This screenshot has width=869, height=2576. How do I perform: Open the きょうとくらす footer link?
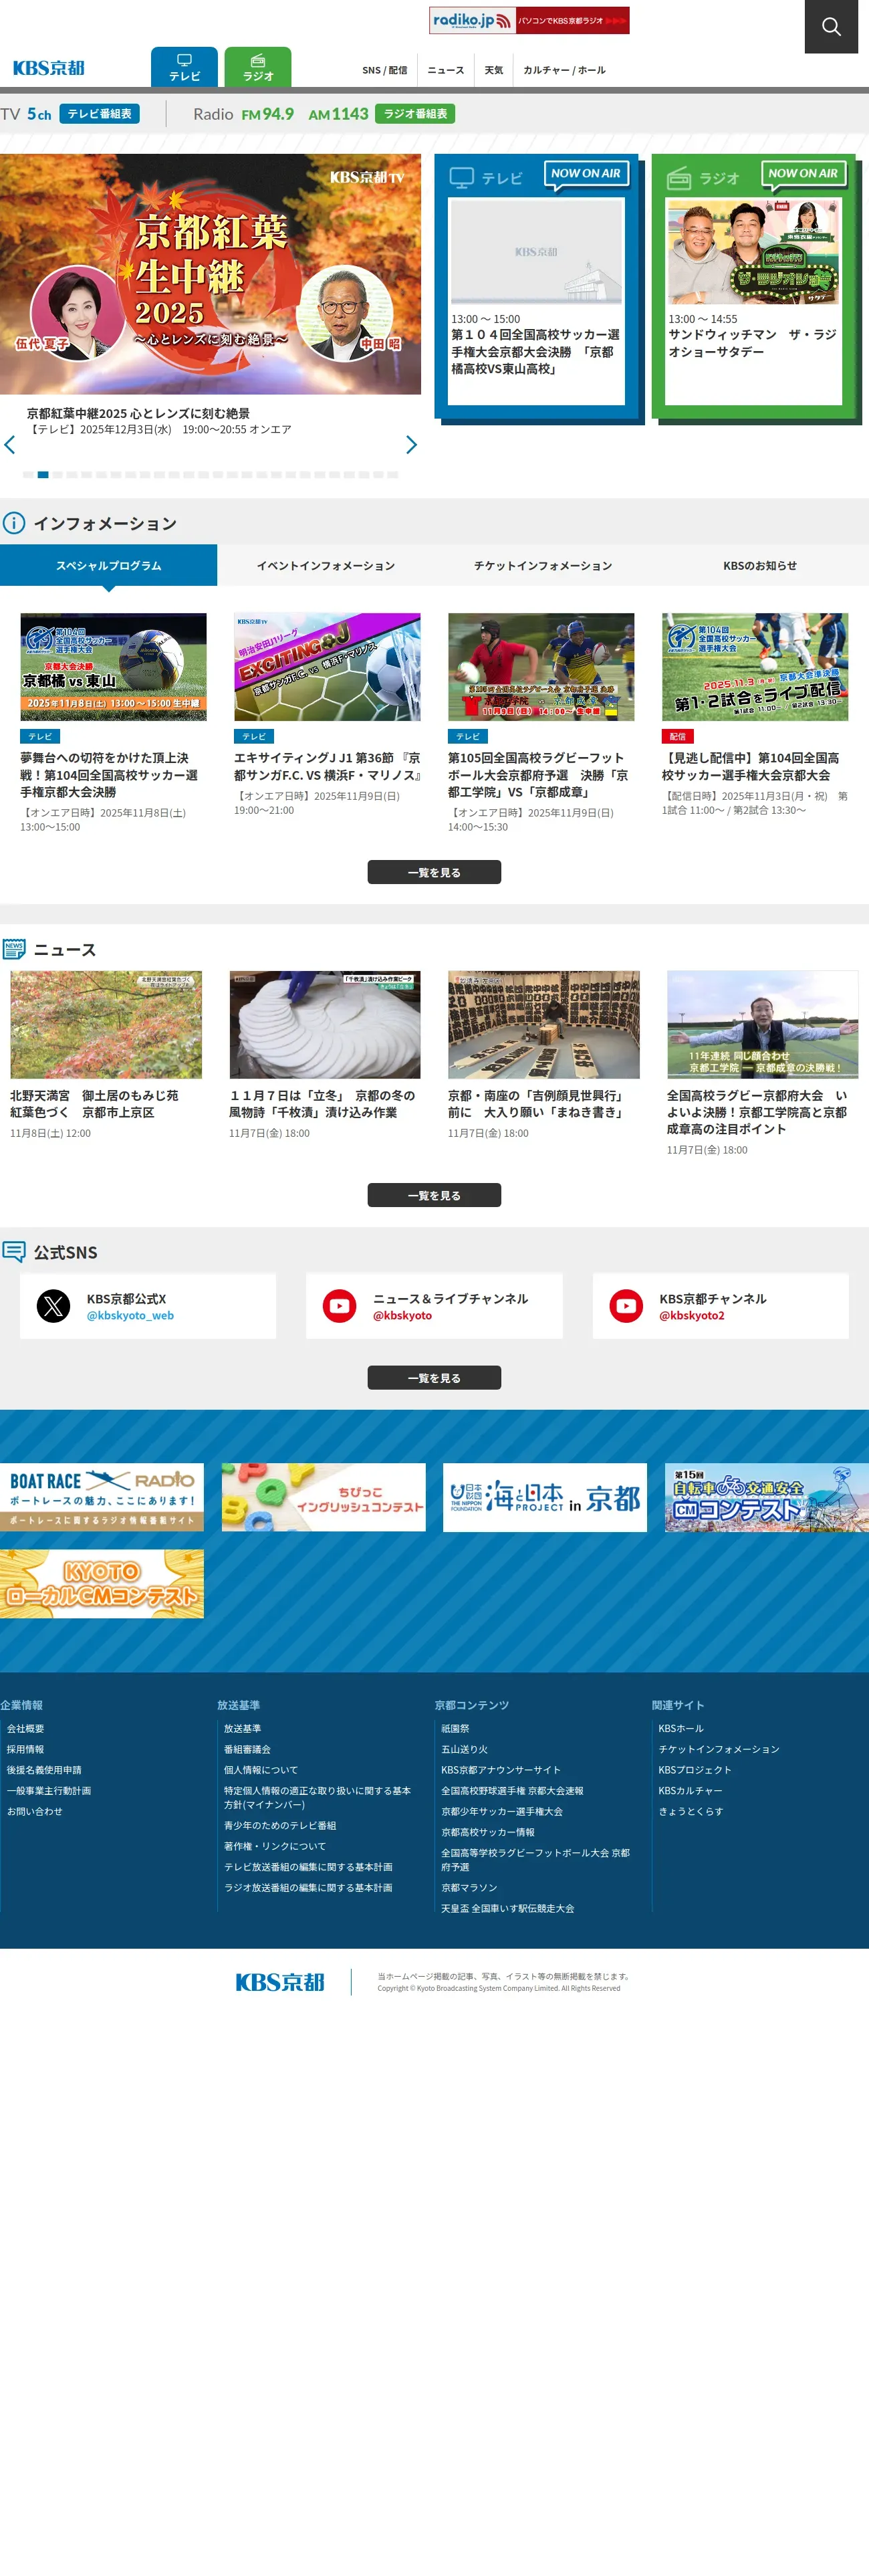click(x=690, y=1811)
